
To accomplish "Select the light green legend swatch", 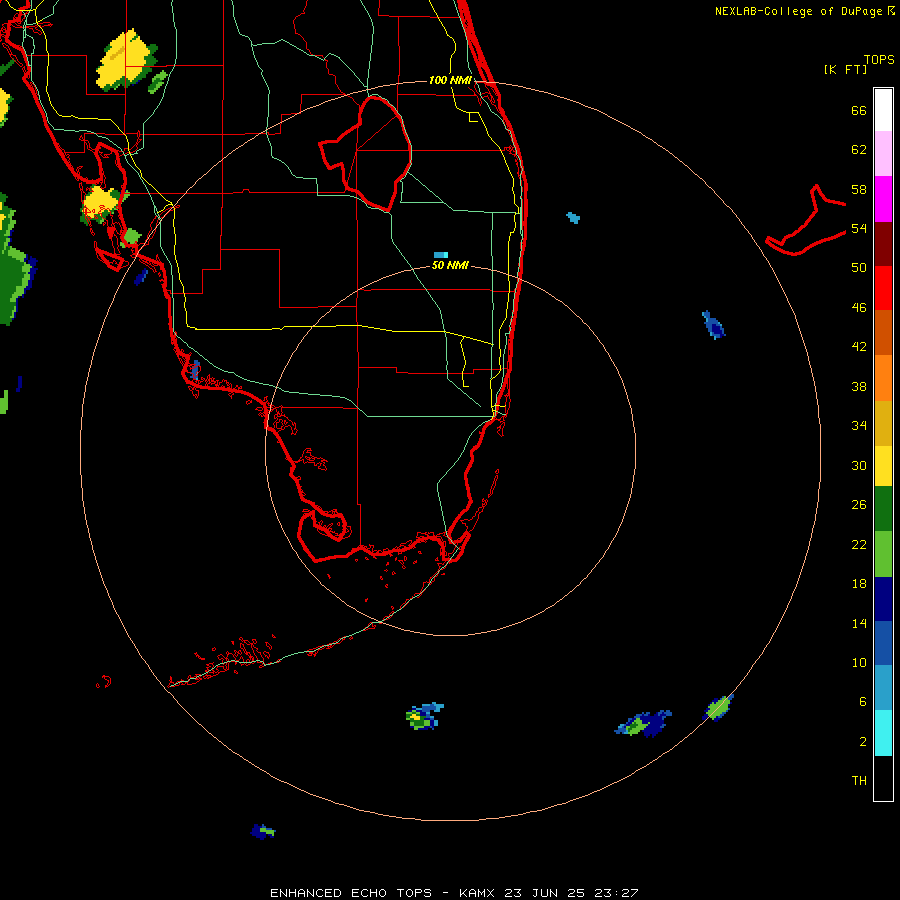I will click(x=883, y=554).
